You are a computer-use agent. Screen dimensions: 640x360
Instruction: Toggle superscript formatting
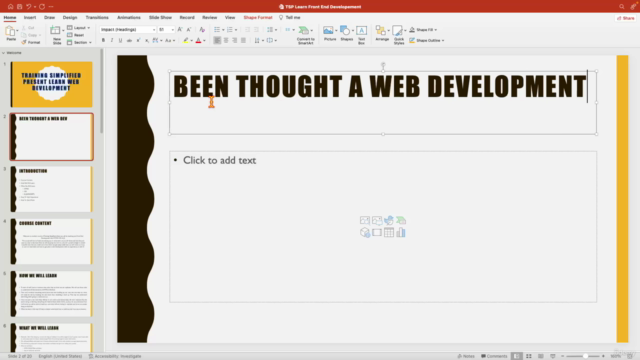click(138, 40)
